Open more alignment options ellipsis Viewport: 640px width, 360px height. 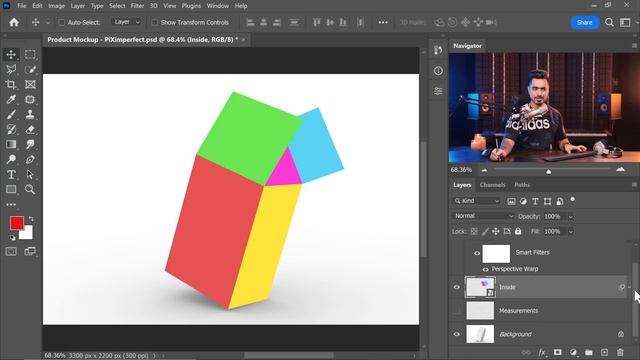[383, 22]
